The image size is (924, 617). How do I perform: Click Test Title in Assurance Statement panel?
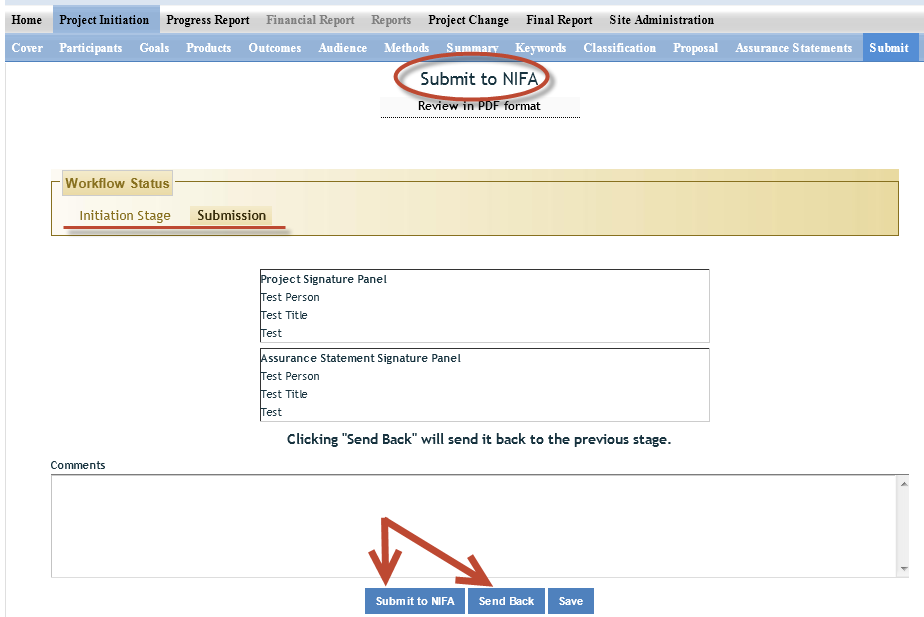(284, 394)
